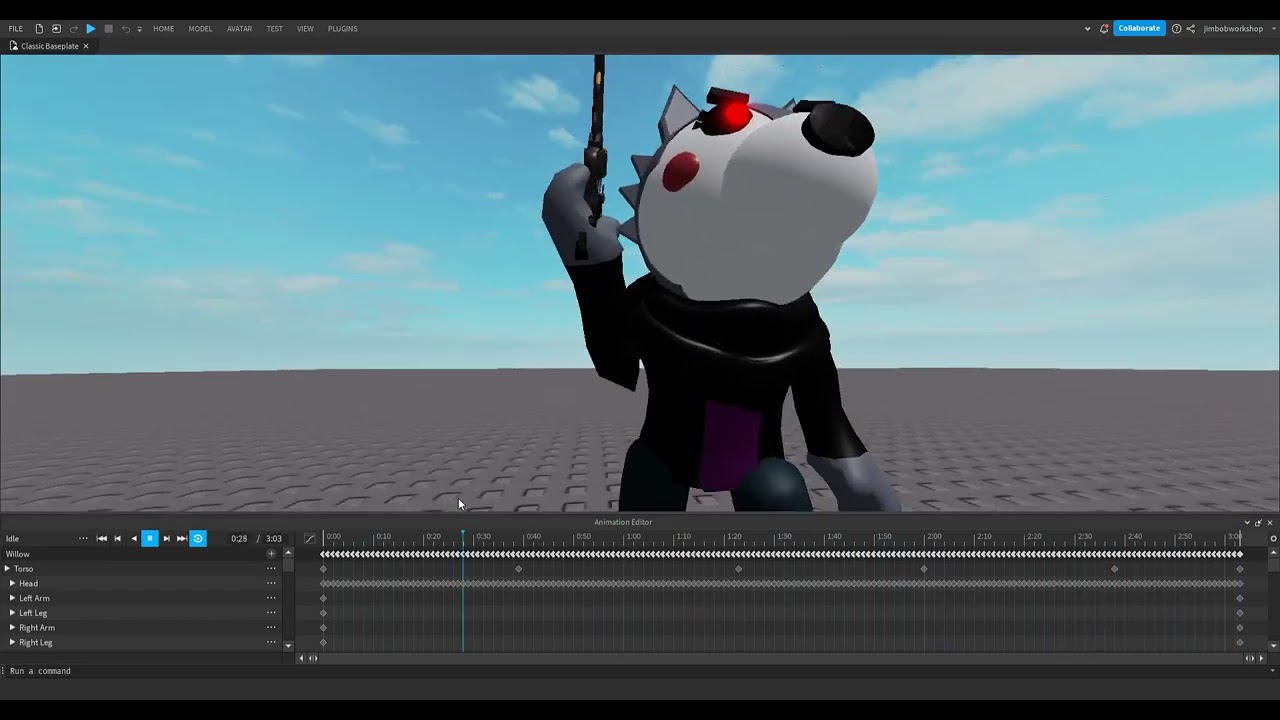
Task: Click the share icon
Action: (x=1190, y=29)
